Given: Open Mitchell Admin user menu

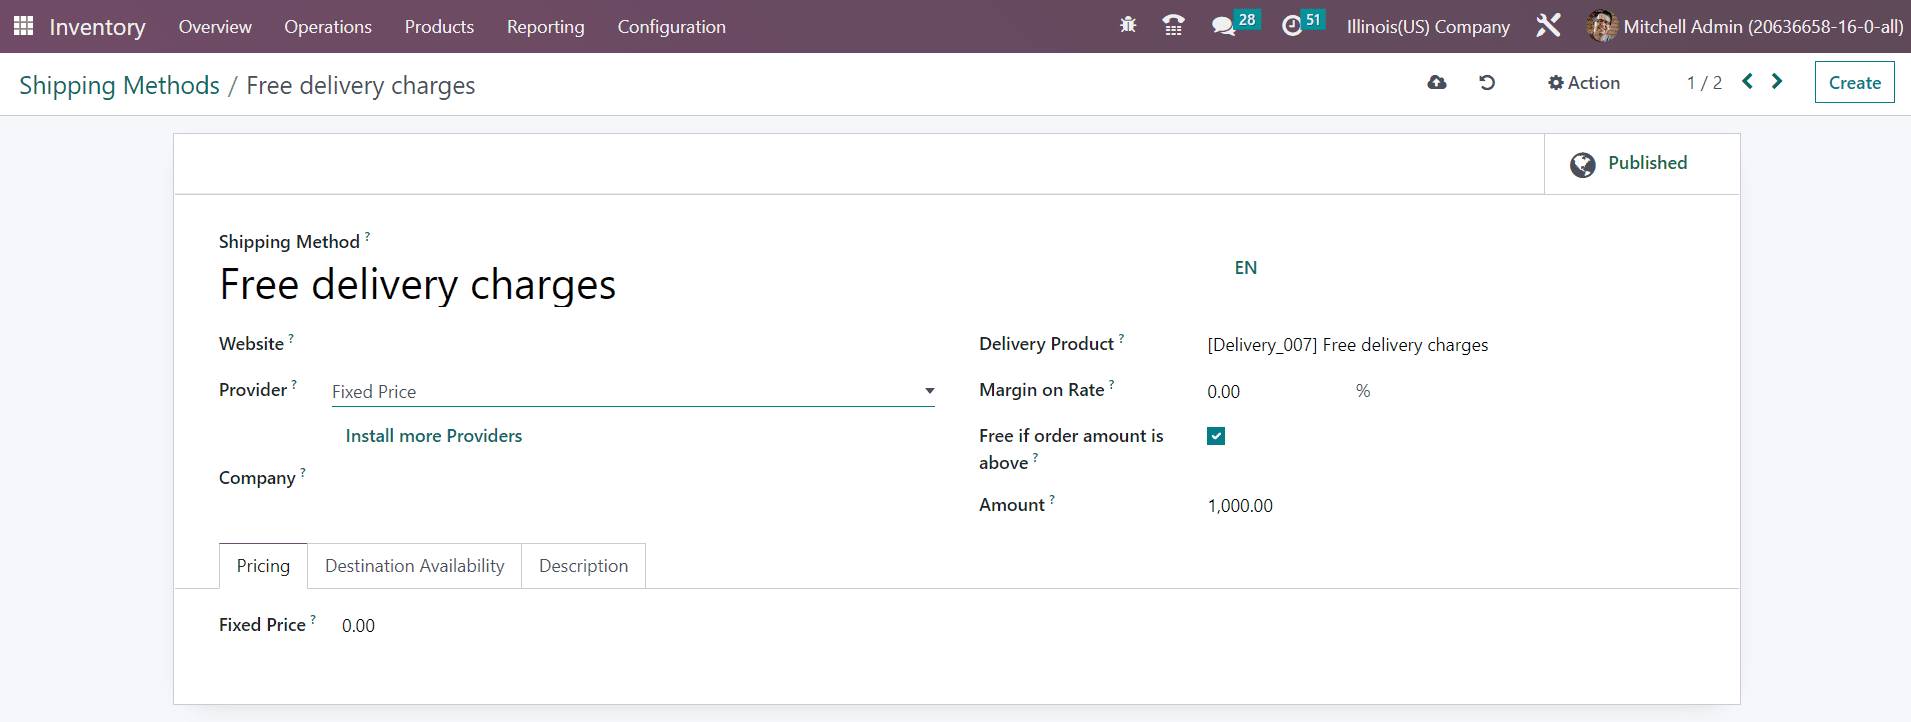Looking at the screenshot, I should point(1745,27).
